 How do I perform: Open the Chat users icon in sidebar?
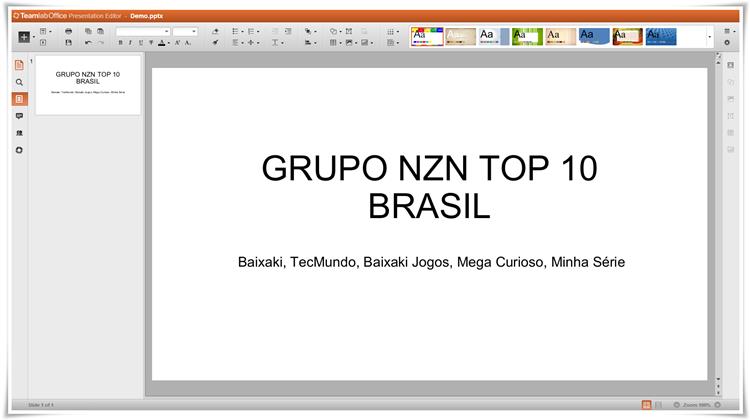19,133
